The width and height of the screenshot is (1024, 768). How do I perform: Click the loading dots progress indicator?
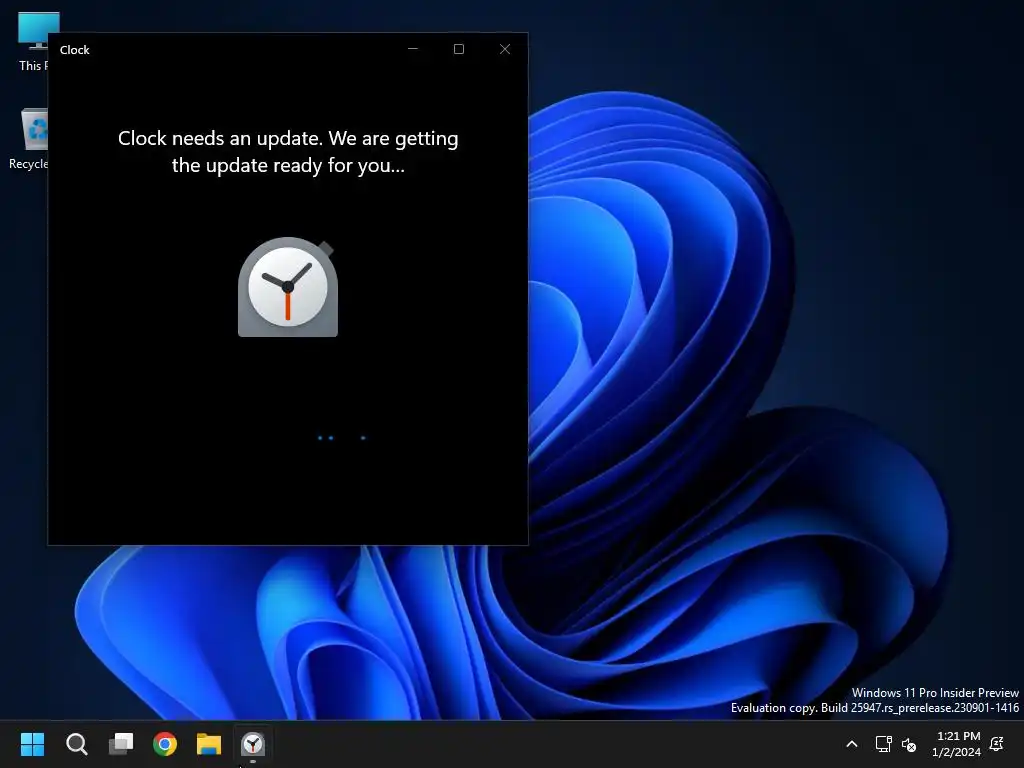342,438
